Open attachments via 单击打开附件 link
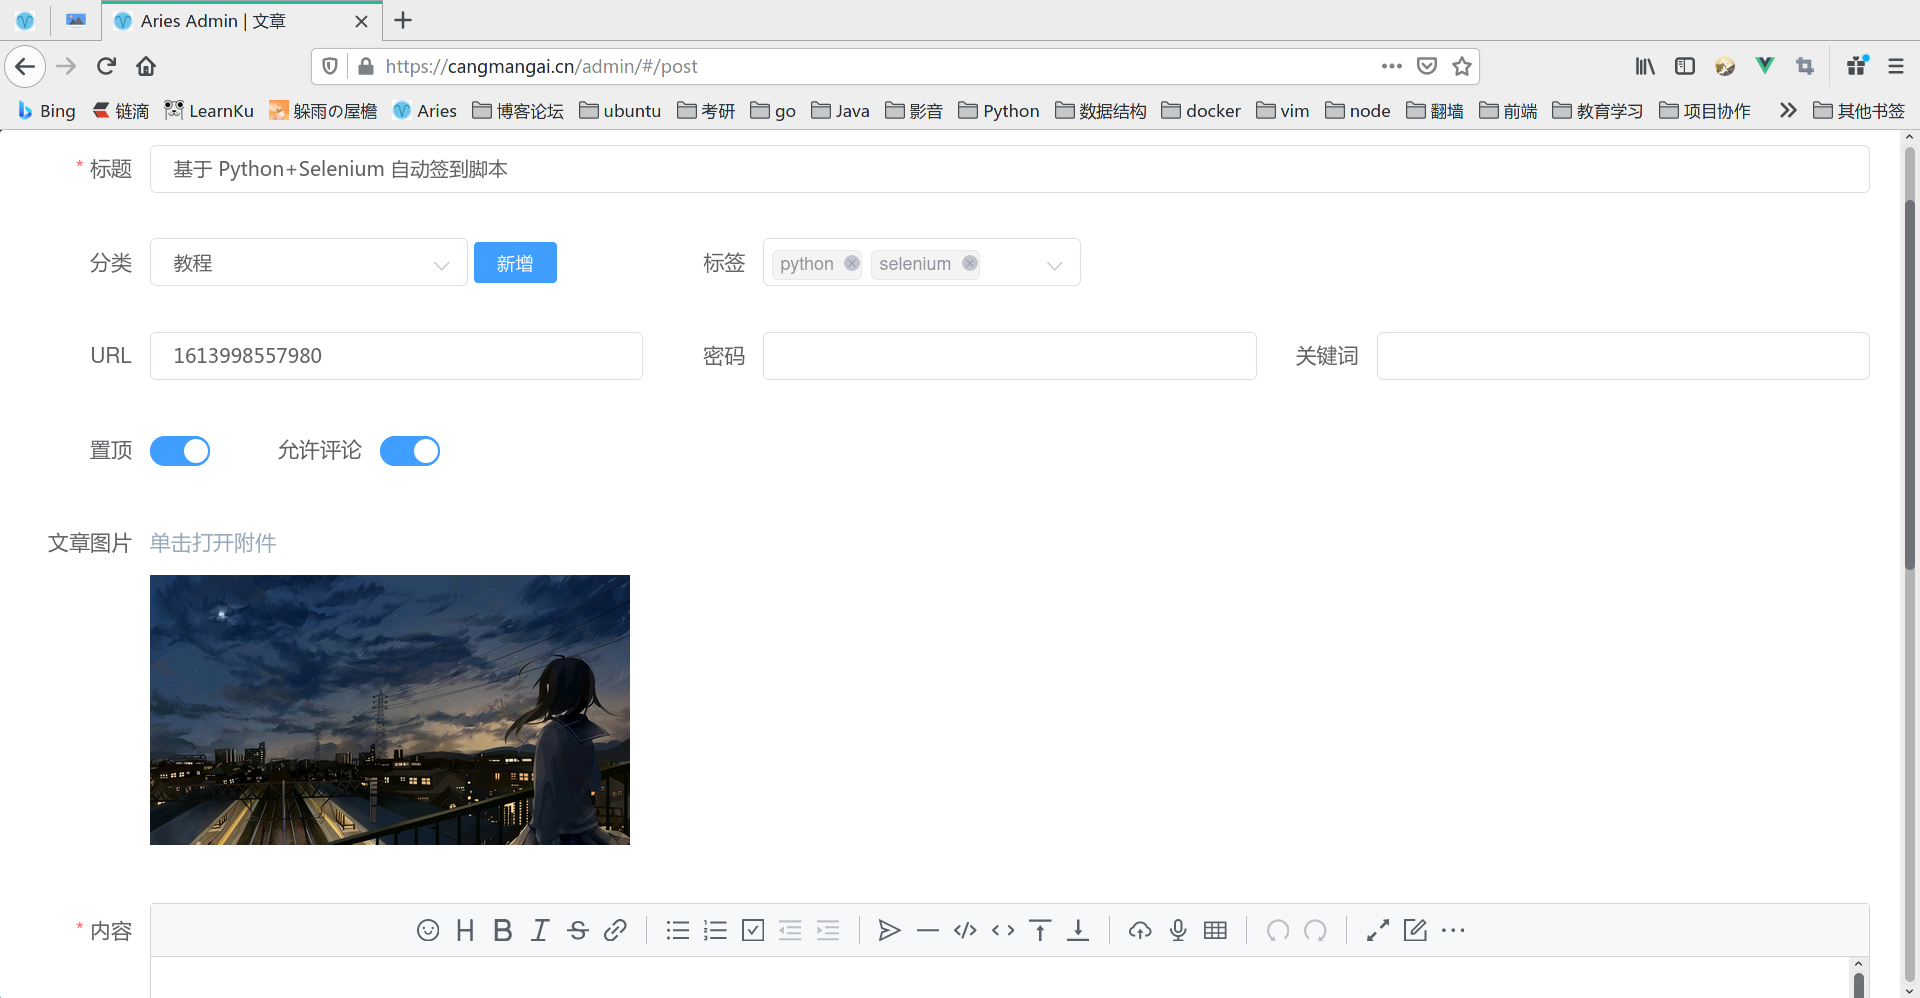 tap(212, 543)
